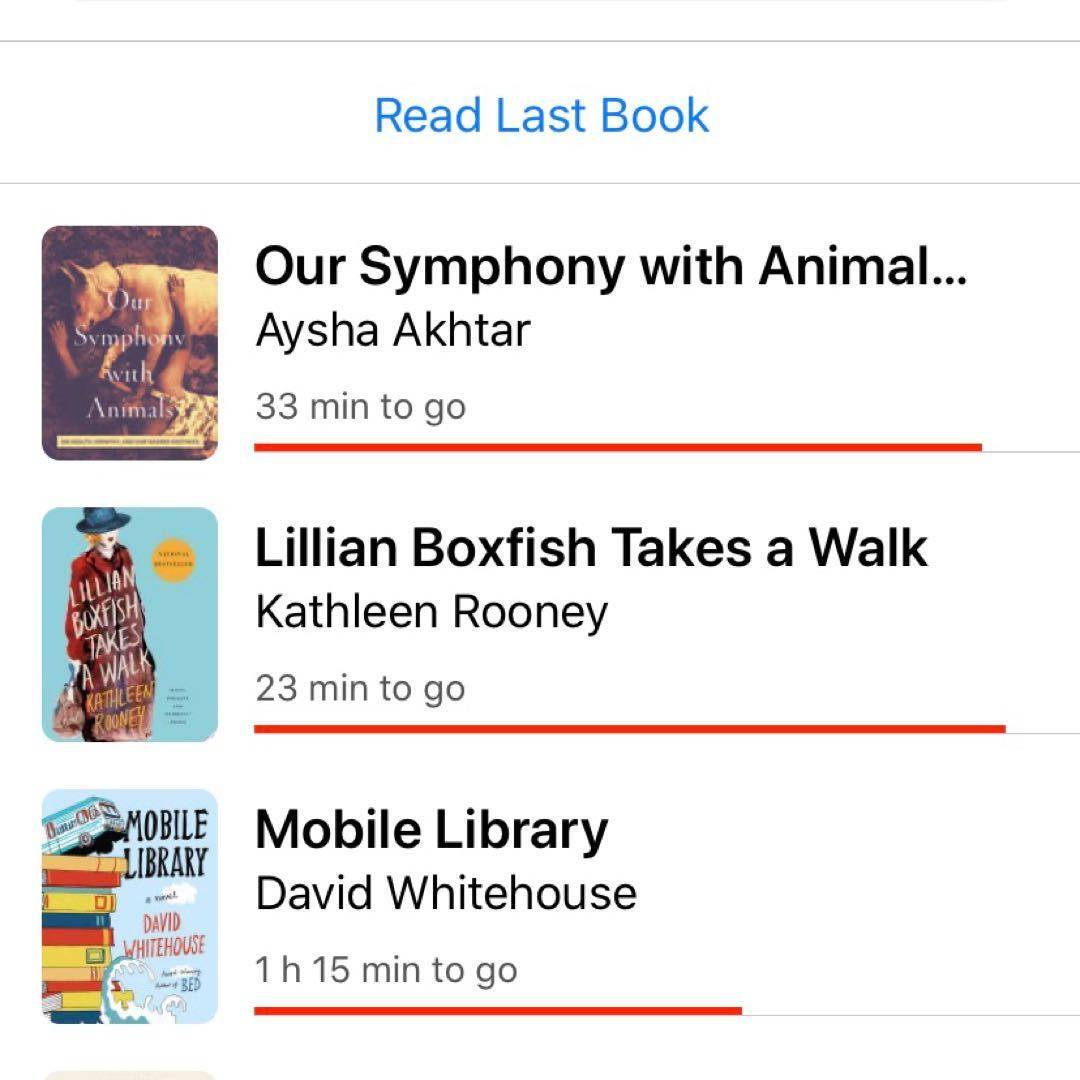
Task: Tap the Read Last Book link
Action: tap(541, 115)
